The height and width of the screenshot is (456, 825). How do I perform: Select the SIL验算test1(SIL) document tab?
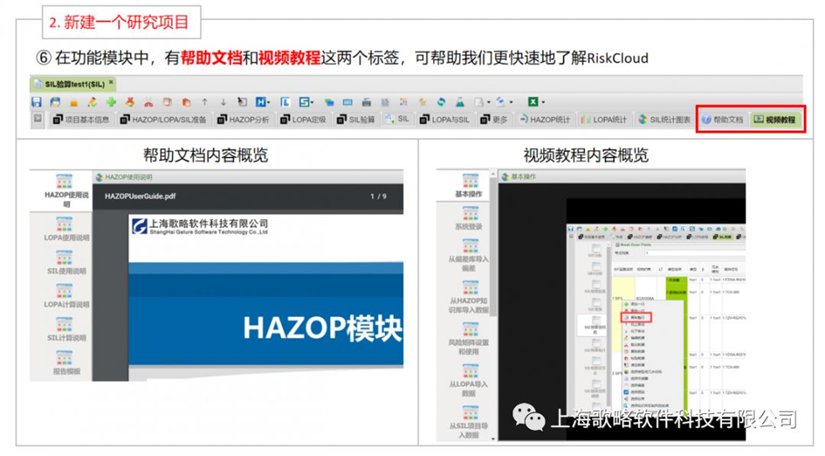(x=73, y=84)
